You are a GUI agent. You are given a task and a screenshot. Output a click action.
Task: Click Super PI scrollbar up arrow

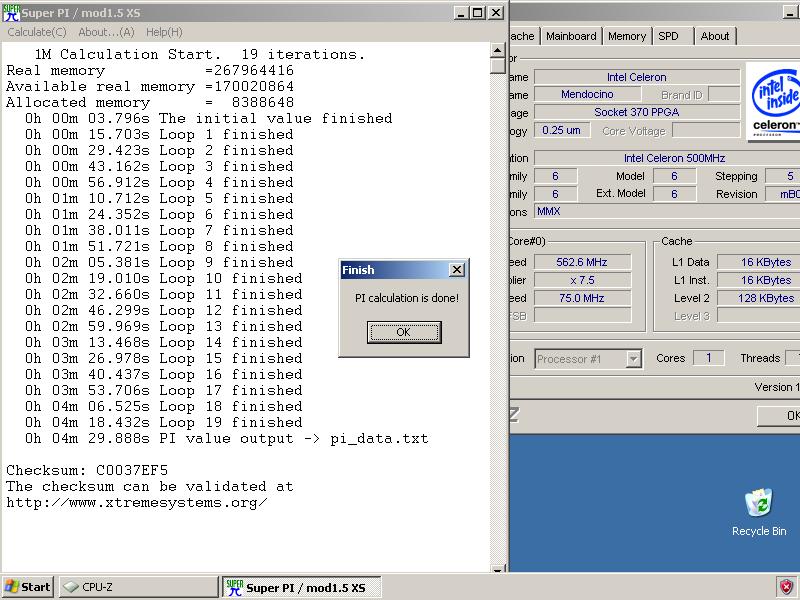[x=497, y=50]
